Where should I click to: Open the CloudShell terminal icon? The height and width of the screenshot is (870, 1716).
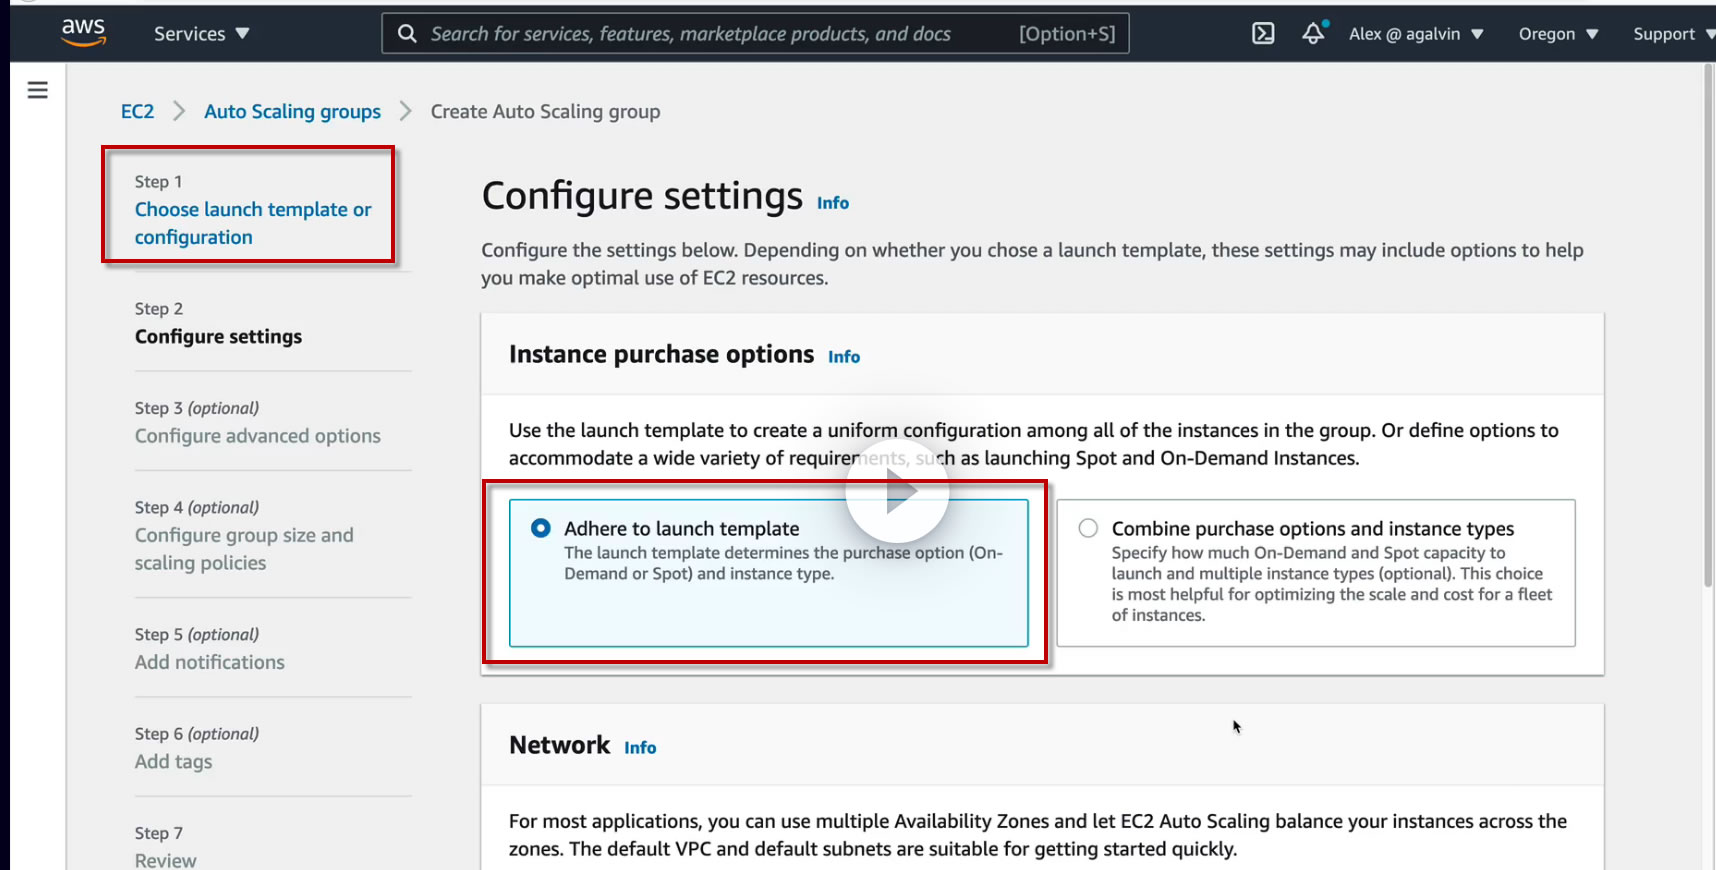(1263, 34)
